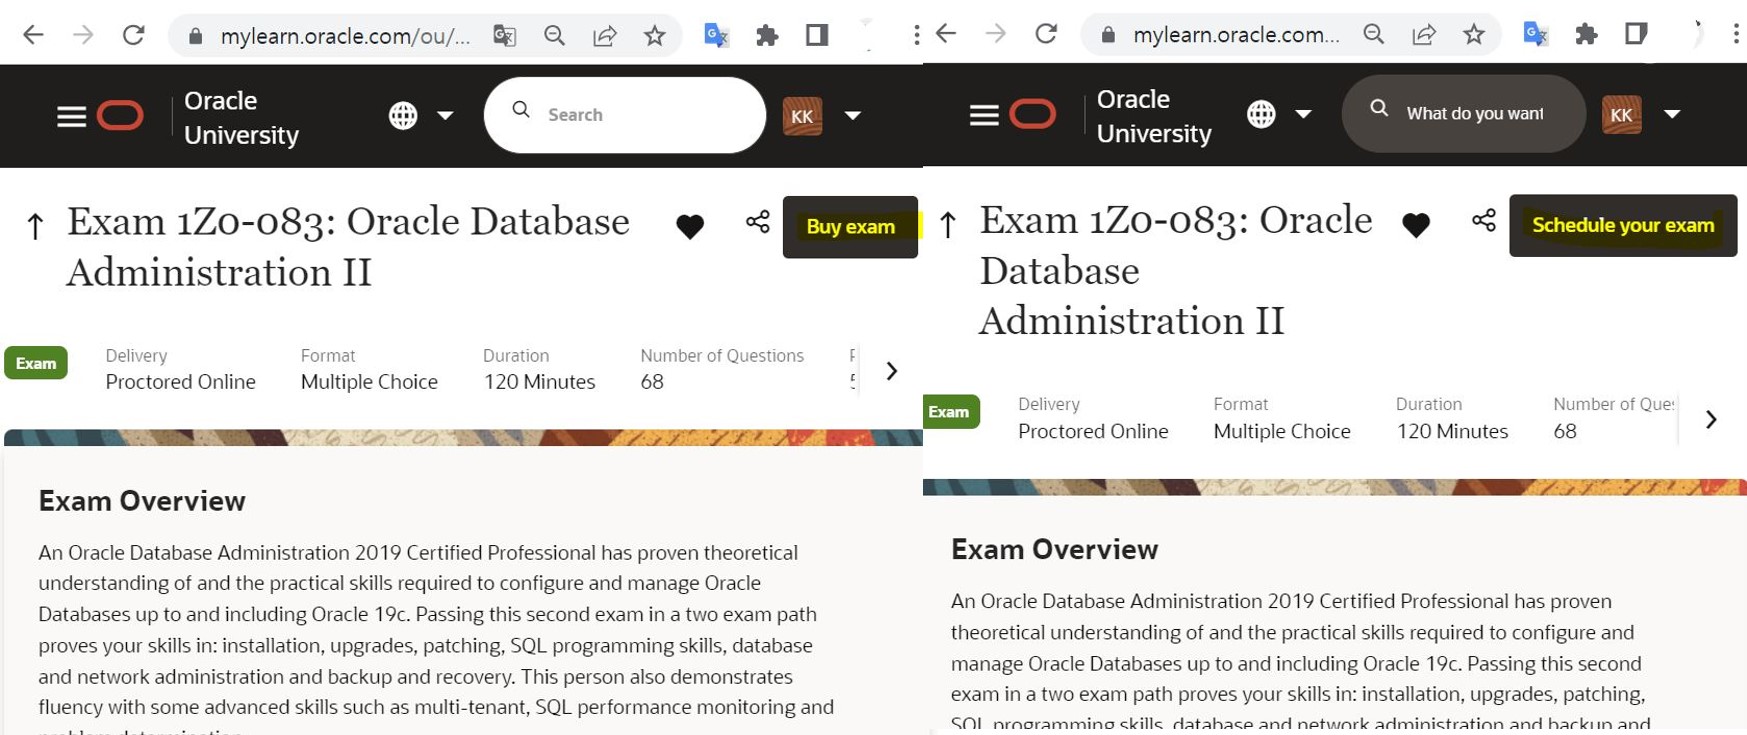The image size is (1747, 735).
Task: Open Chrome three-dot menu in right browser
Action: pos(1736,34)
